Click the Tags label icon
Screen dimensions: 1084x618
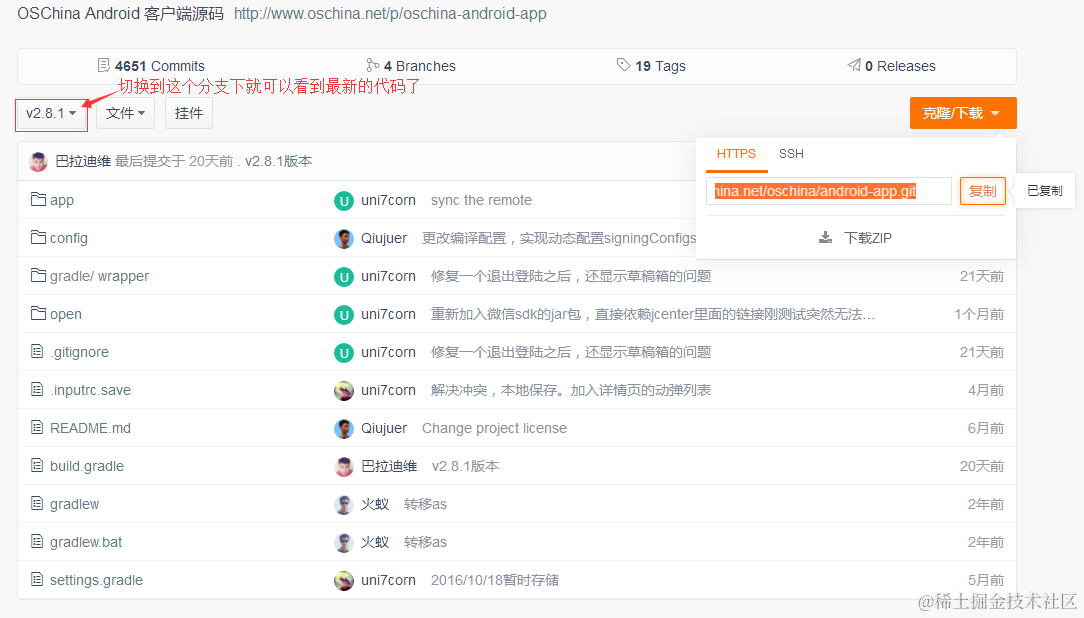[x=624, y=65]
